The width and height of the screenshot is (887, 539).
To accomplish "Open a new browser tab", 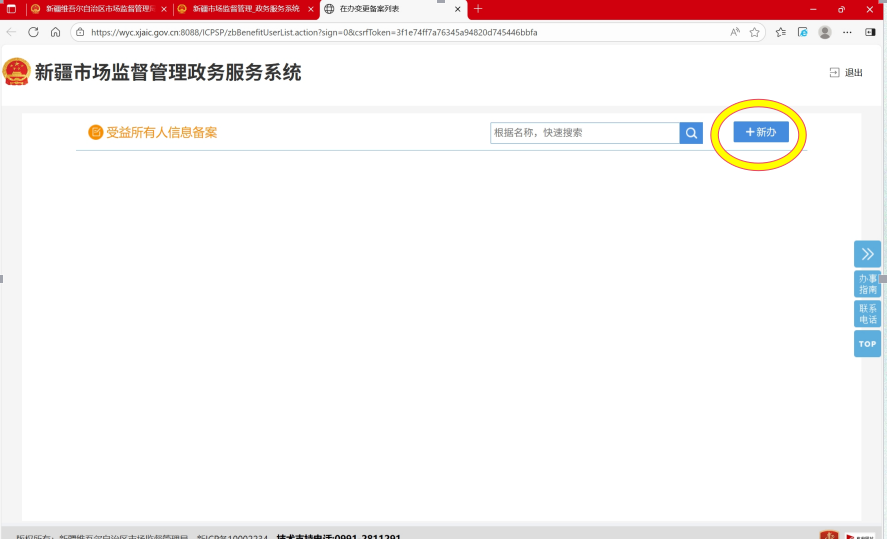I will [x=478, y=9].
